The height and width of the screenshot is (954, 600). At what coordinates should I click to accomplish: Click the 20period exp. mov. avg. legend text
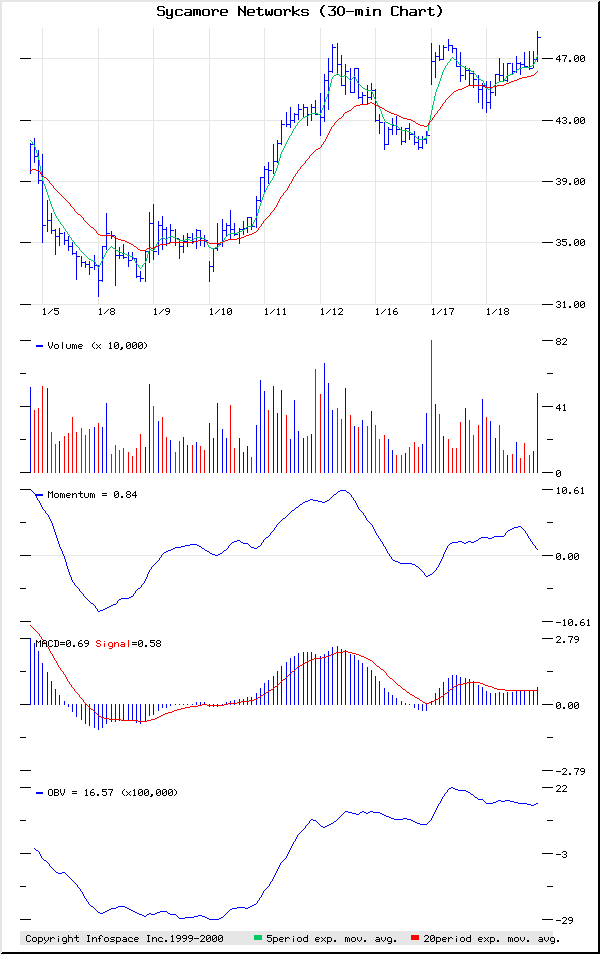coord(492,938)
